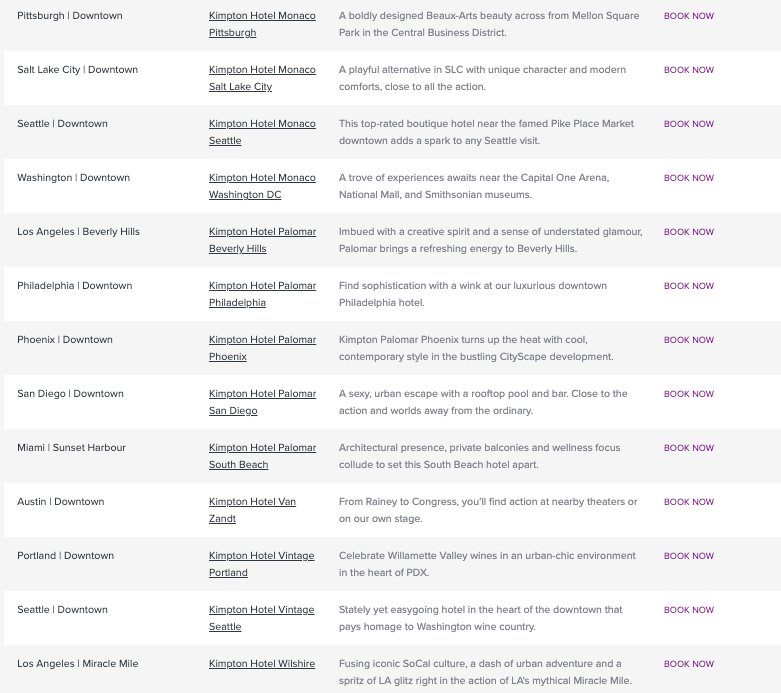Book now for Washington DC hotel
Image resolution: width=781 pixels, height=693 pixels.
click(689, 178)
